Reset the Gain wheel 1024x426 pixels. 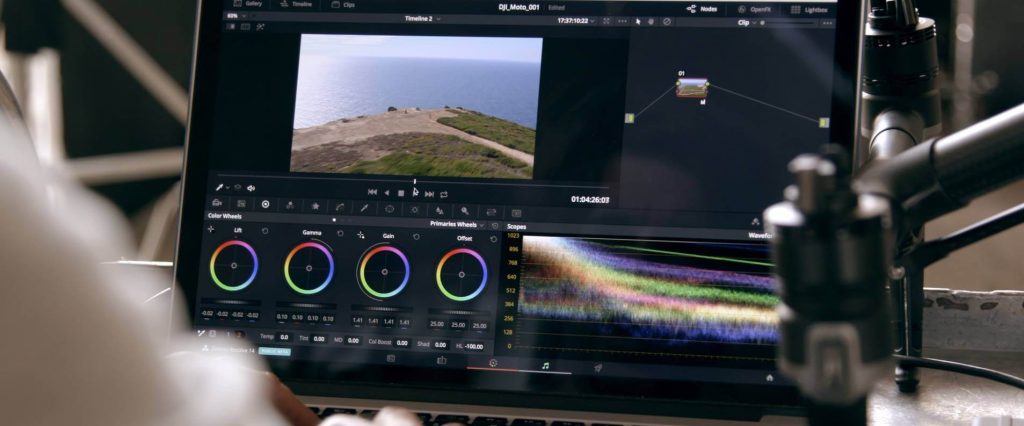tap(417, 236)
